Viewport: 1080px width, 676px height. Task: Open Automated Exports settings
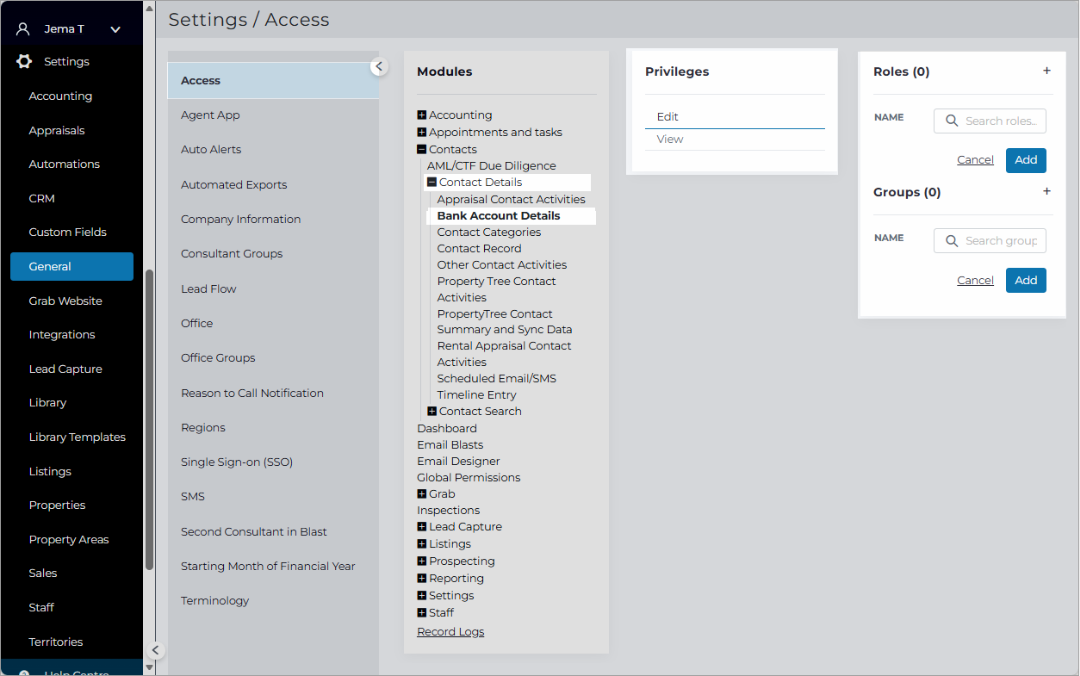coord(233,185)
